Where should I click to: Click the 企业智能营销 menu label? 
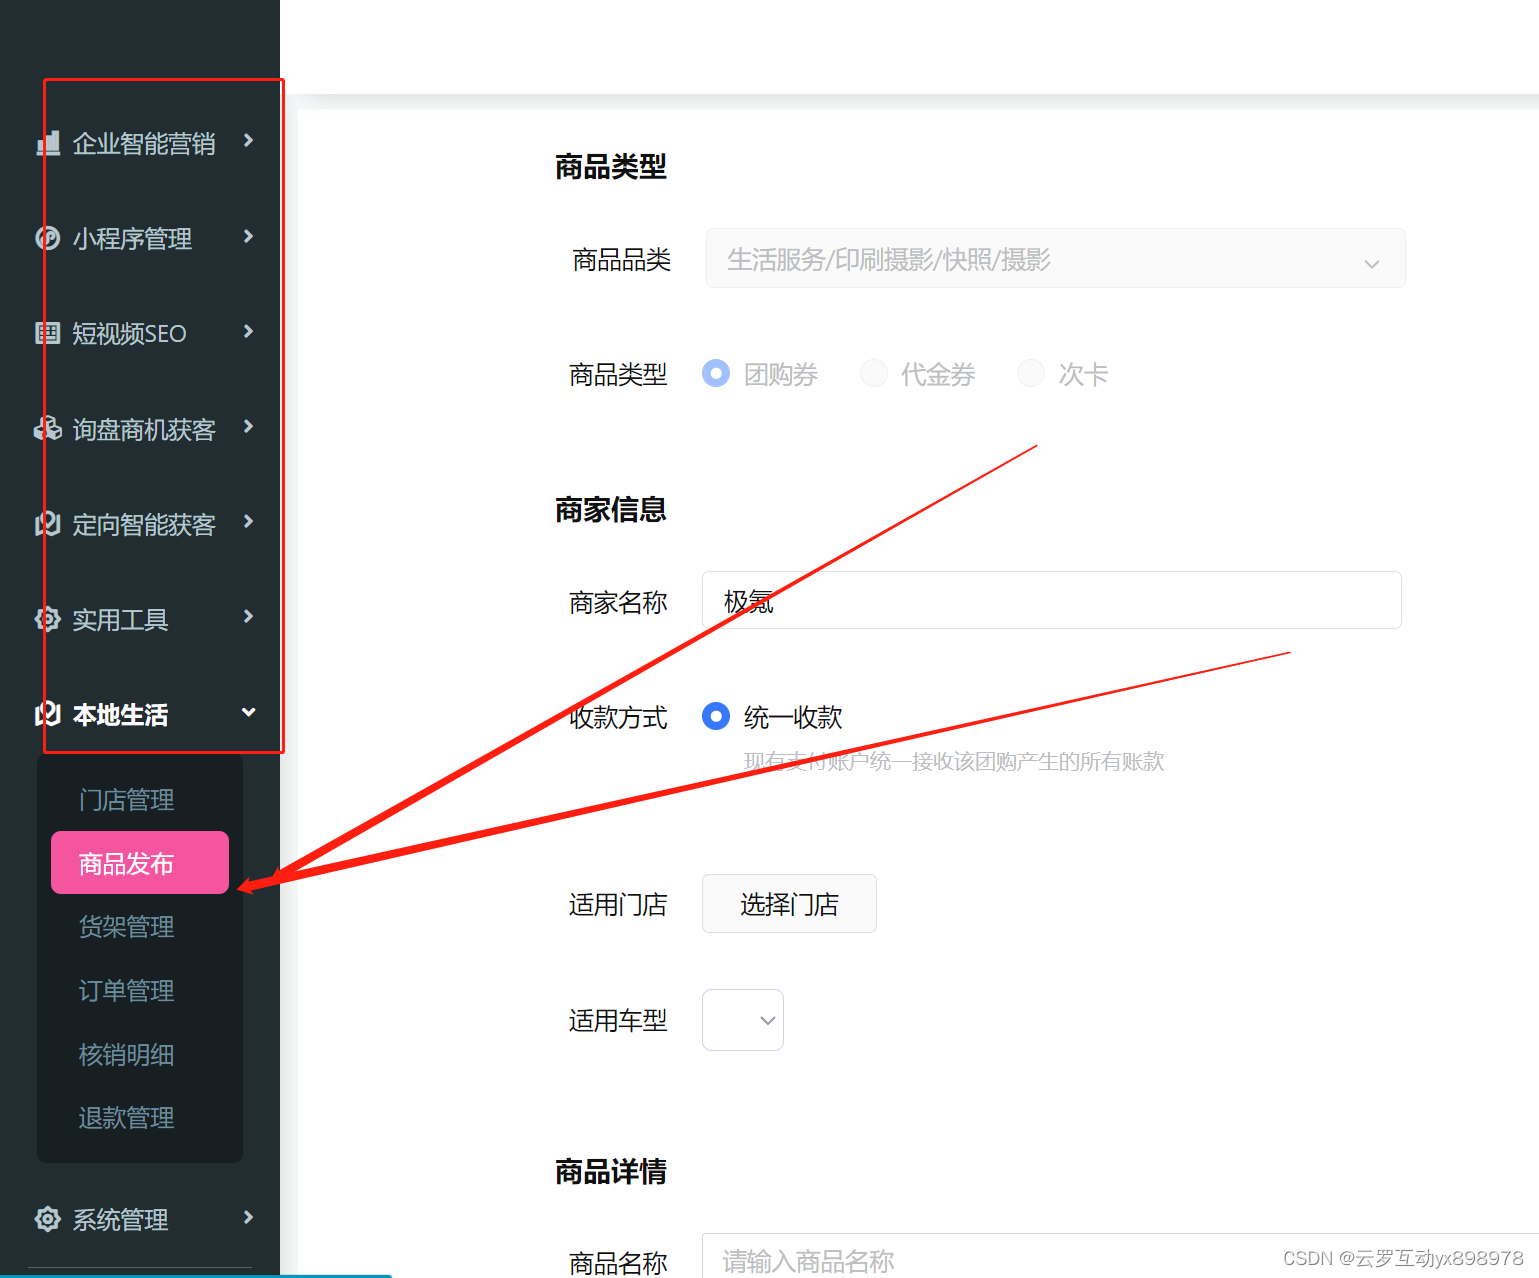tap(144, 144)
